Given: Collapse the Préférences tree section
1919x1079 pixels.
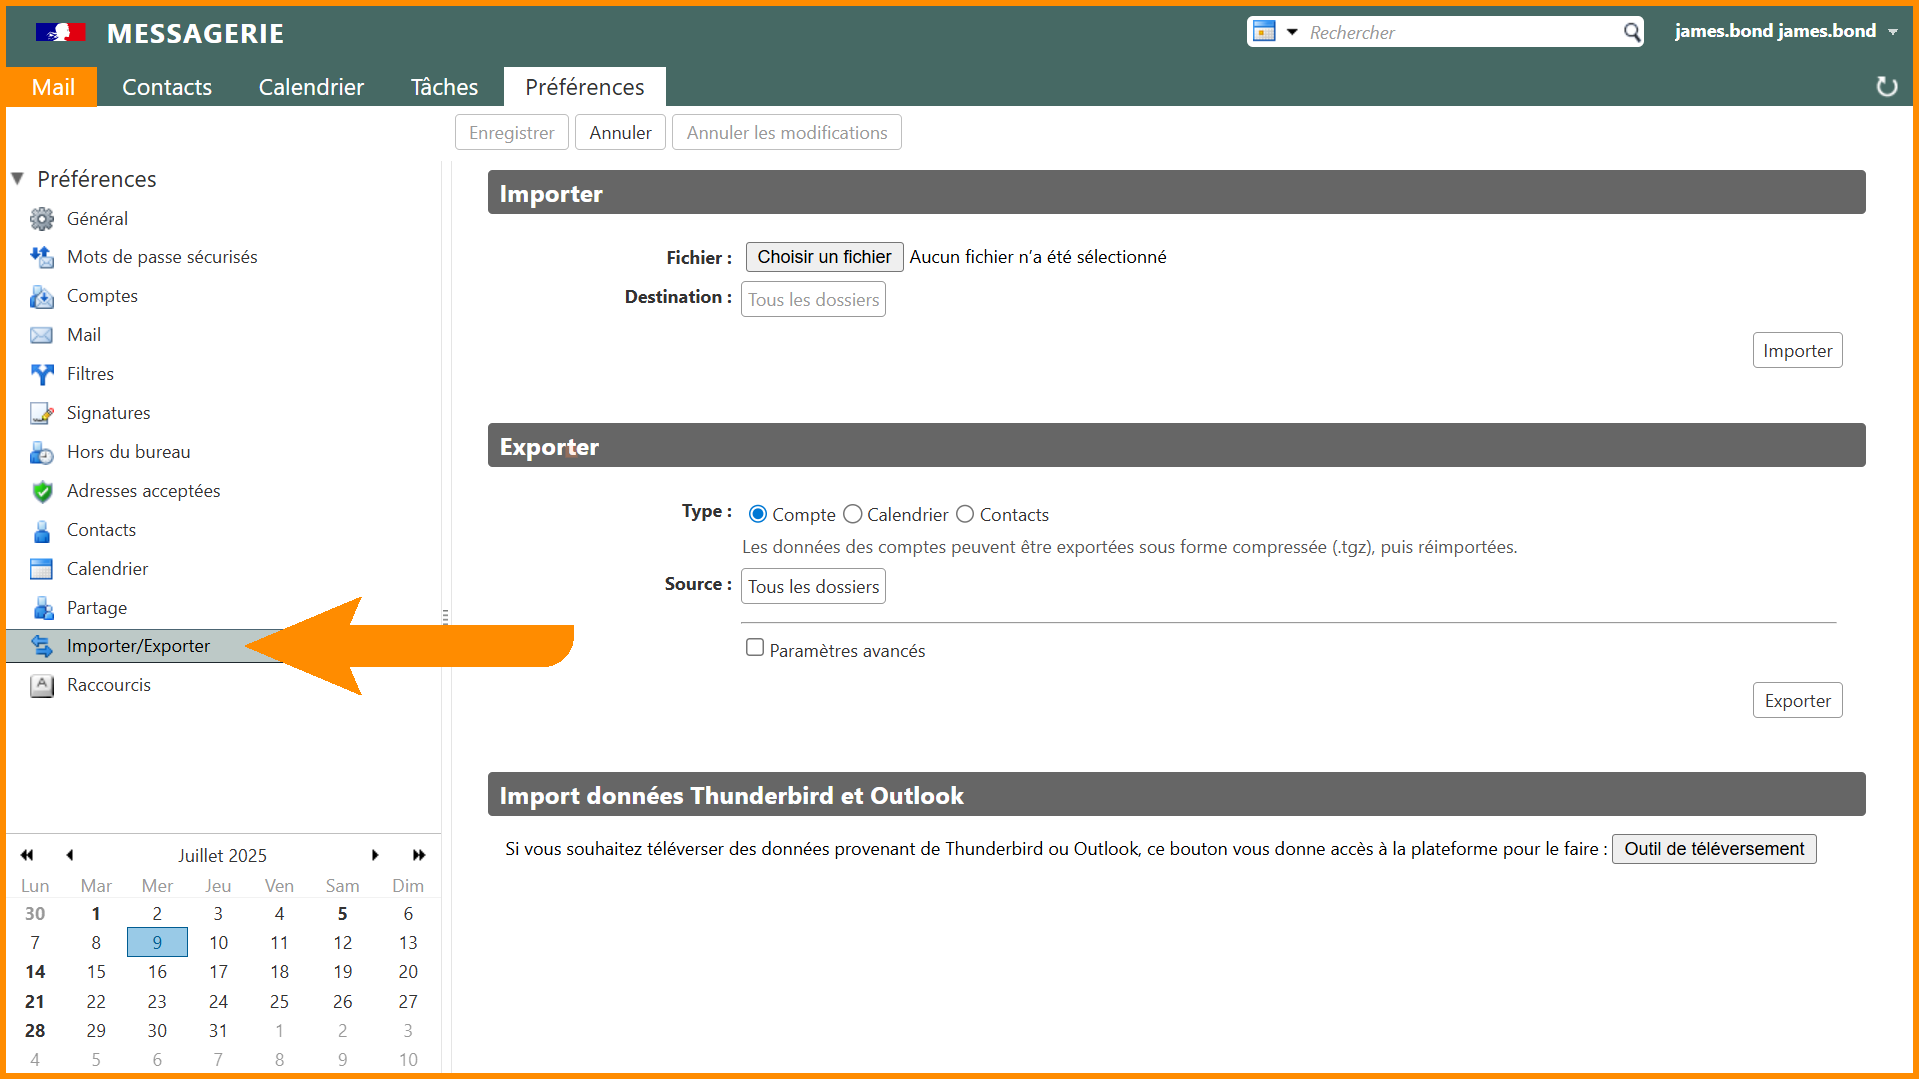Looking at the screenshot, I should [18, 179].
